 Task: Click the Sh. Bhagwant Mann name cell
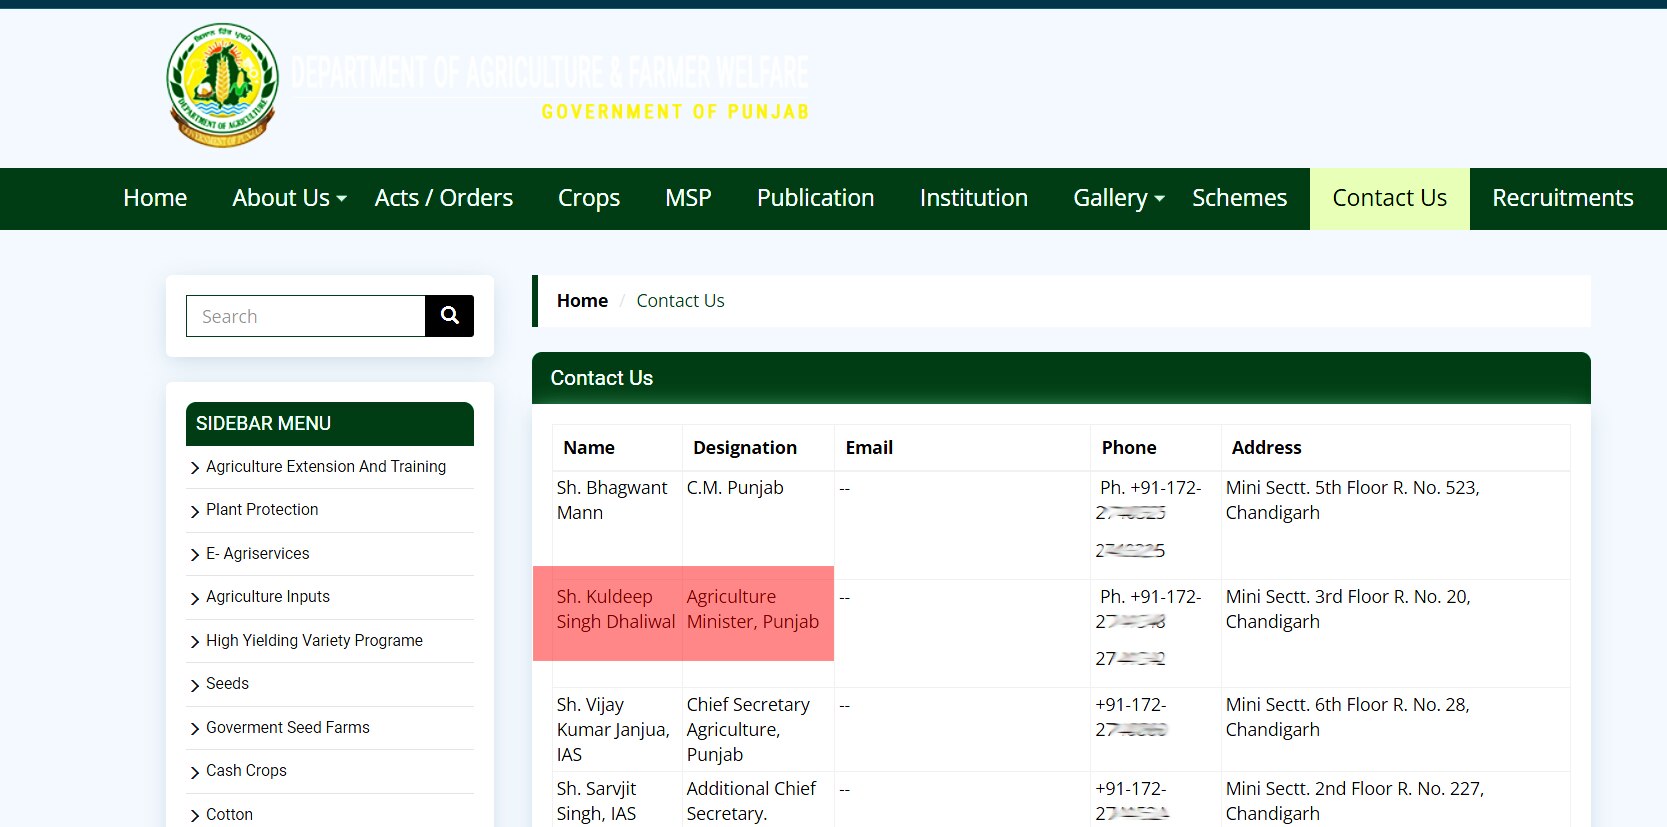click(x=617, y=525)
